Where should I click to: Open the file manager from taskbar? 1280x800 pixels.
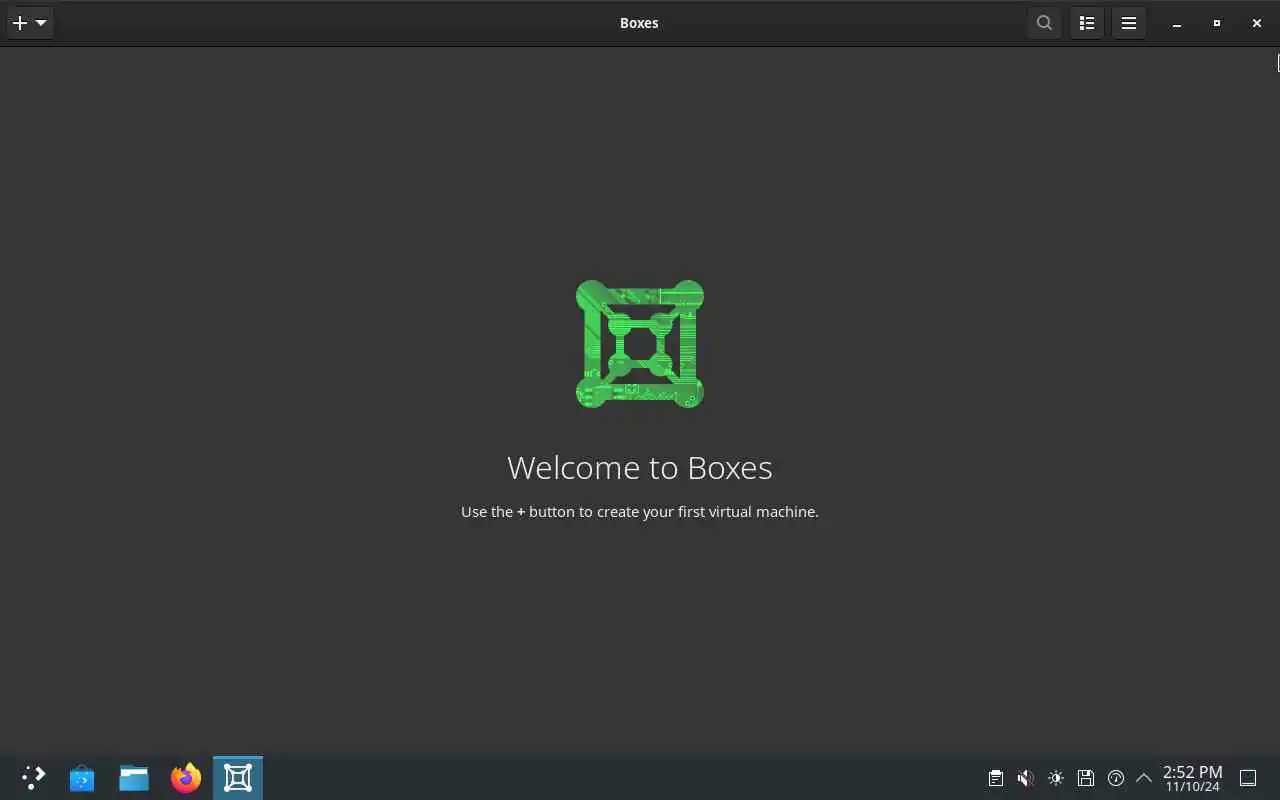(x=134, y=778)
